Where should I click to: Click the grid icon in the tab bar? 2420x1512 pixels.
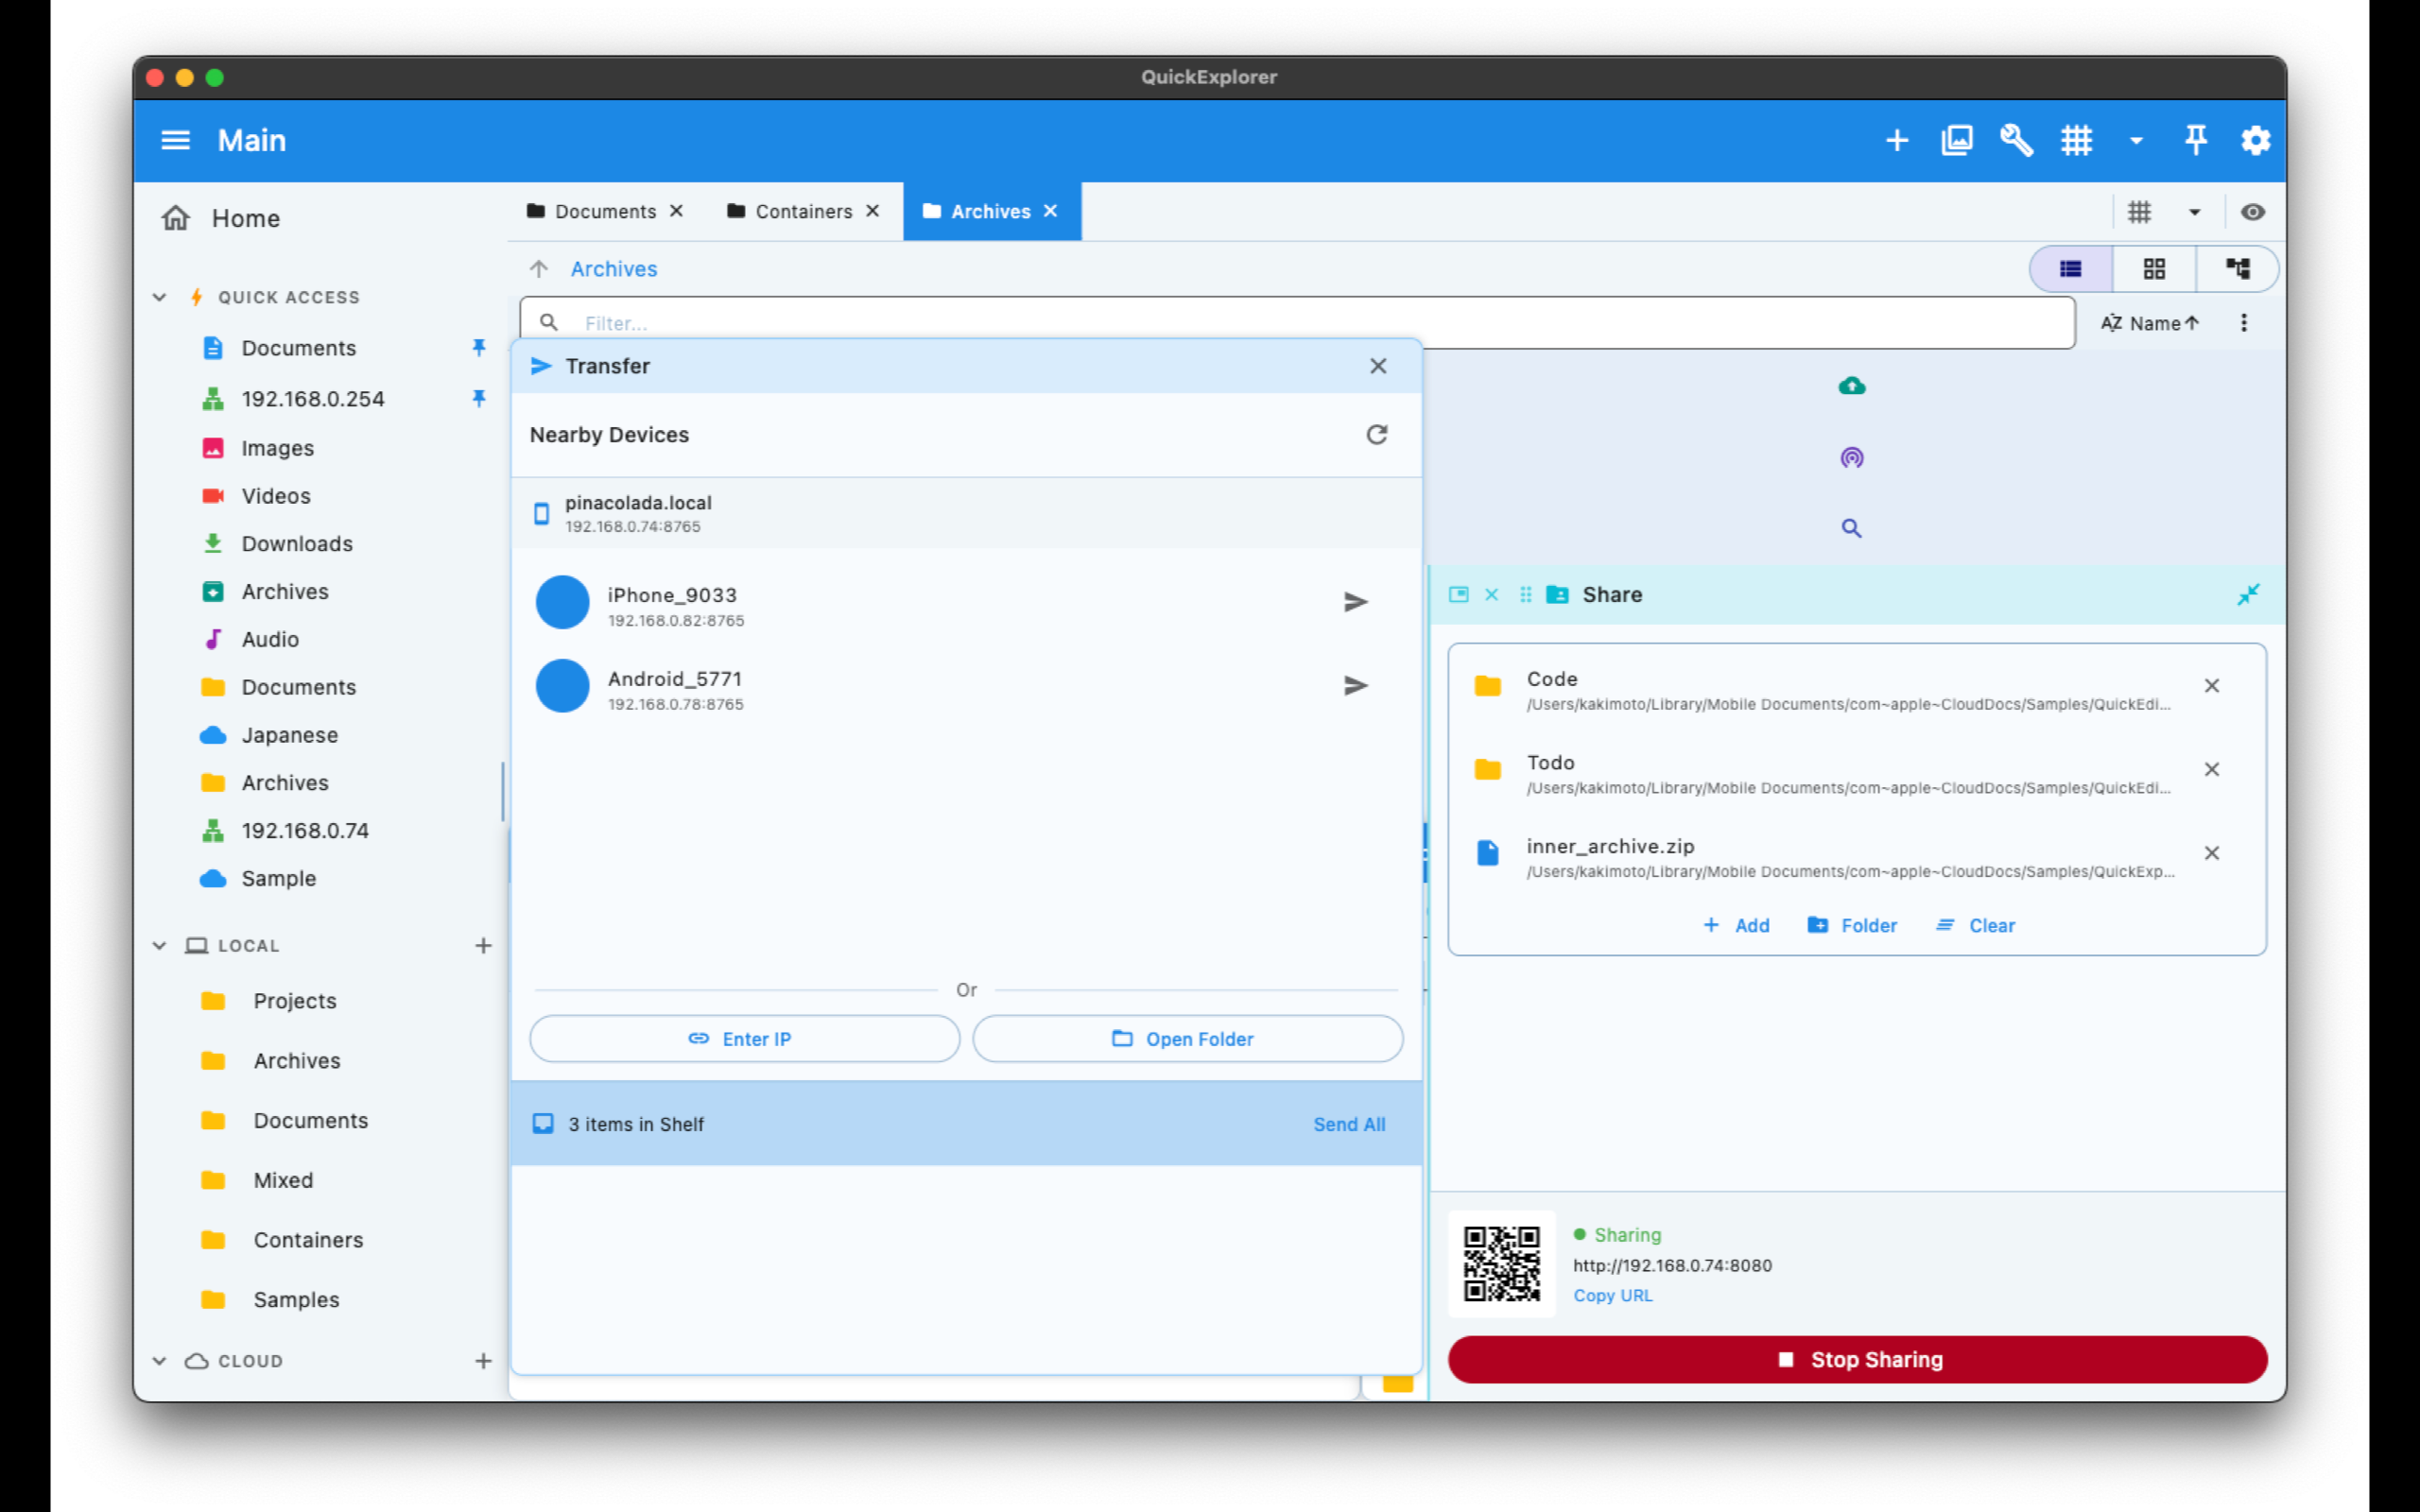tap(2139, 212)
